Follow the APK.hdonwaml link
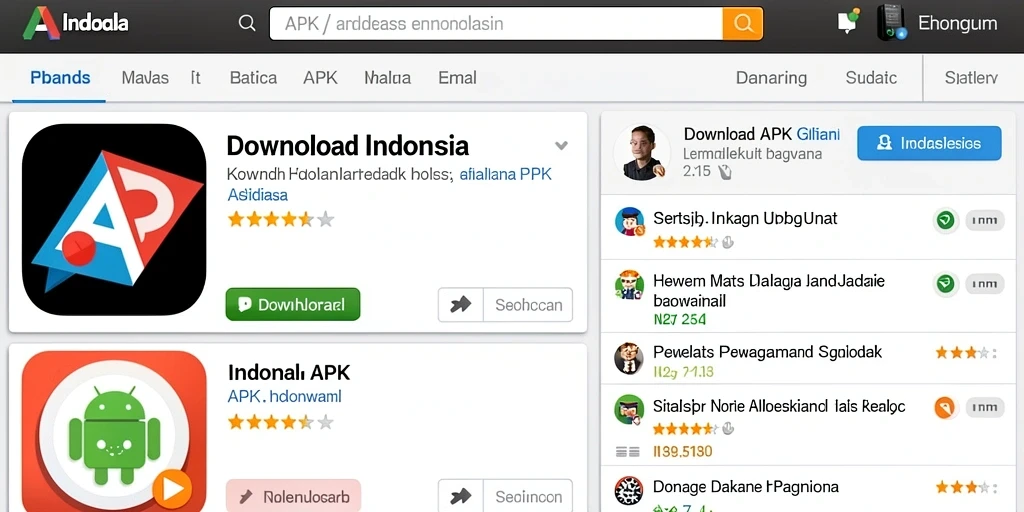The height and width of the screenshot is (512, 1024). click(285, 396)
